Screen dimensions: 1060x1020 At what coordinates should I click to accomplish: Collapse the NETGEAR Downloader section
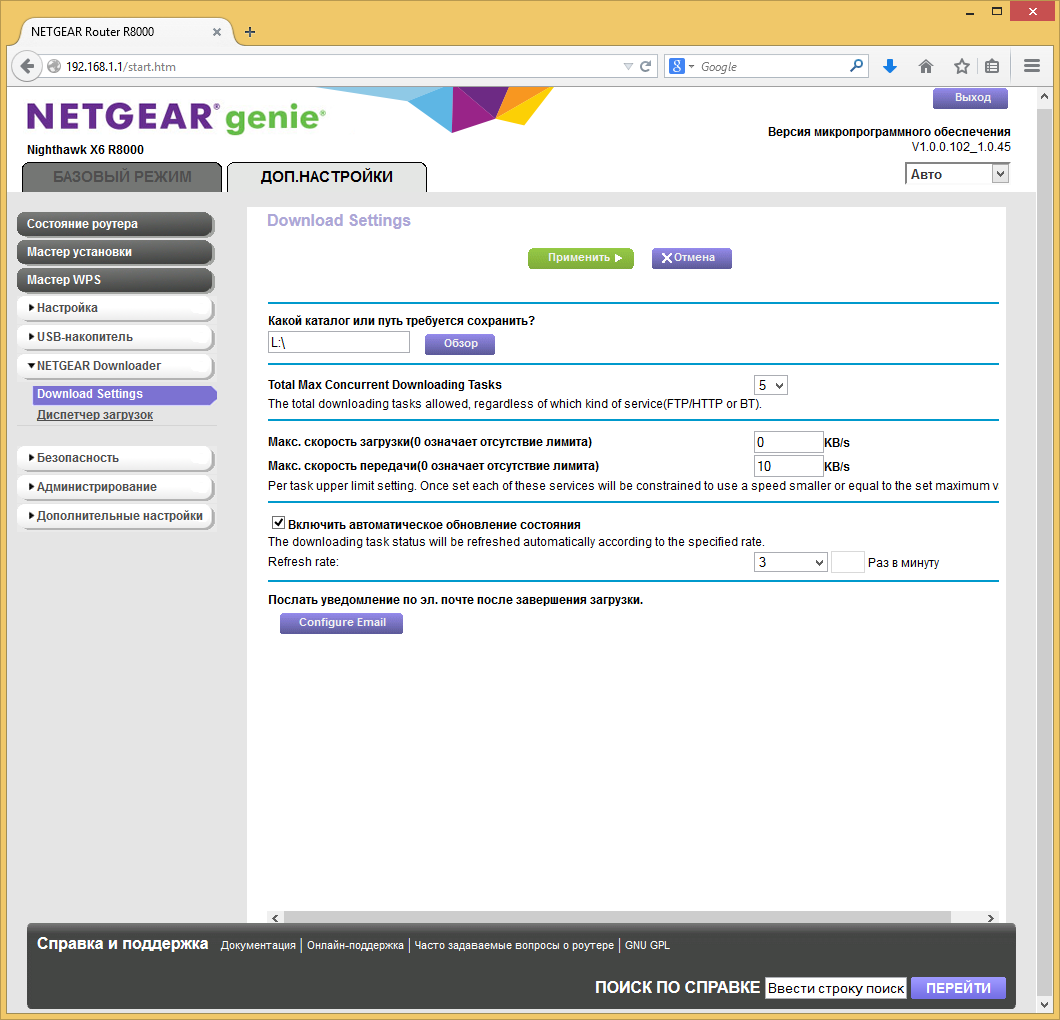tap(115, 366)
